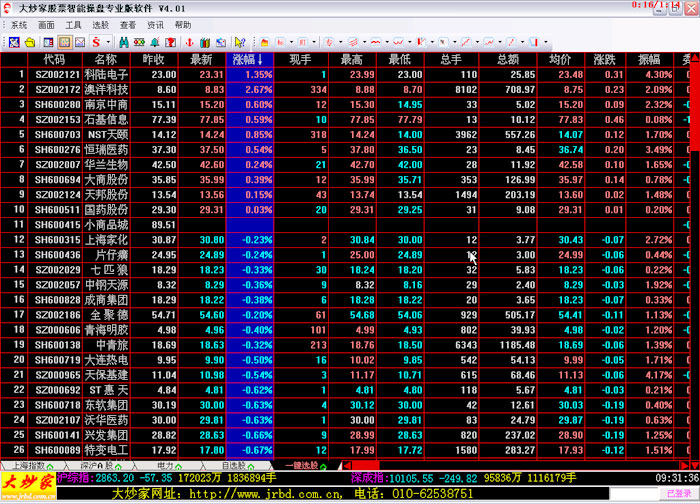Click the horizontal scrollbar left arrow
The height and width of the screenshot is (504, 700).
[347, 466]
